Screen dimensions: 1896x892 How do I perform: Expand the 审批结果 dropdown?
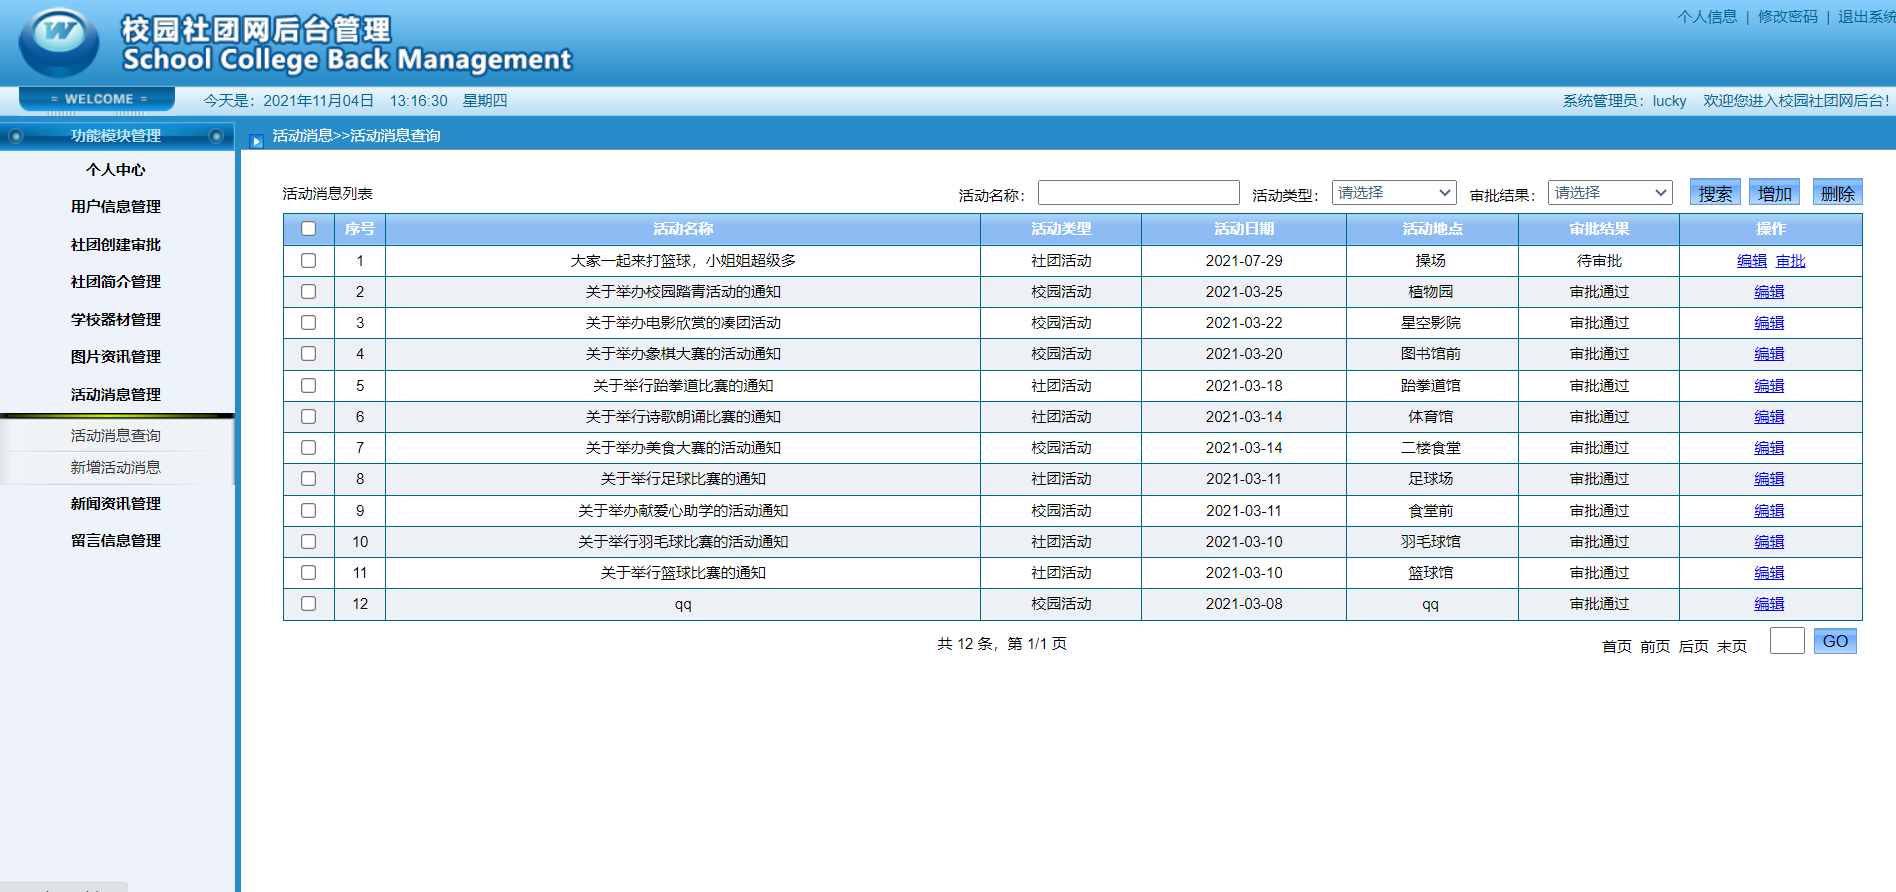pos(1610,193)
